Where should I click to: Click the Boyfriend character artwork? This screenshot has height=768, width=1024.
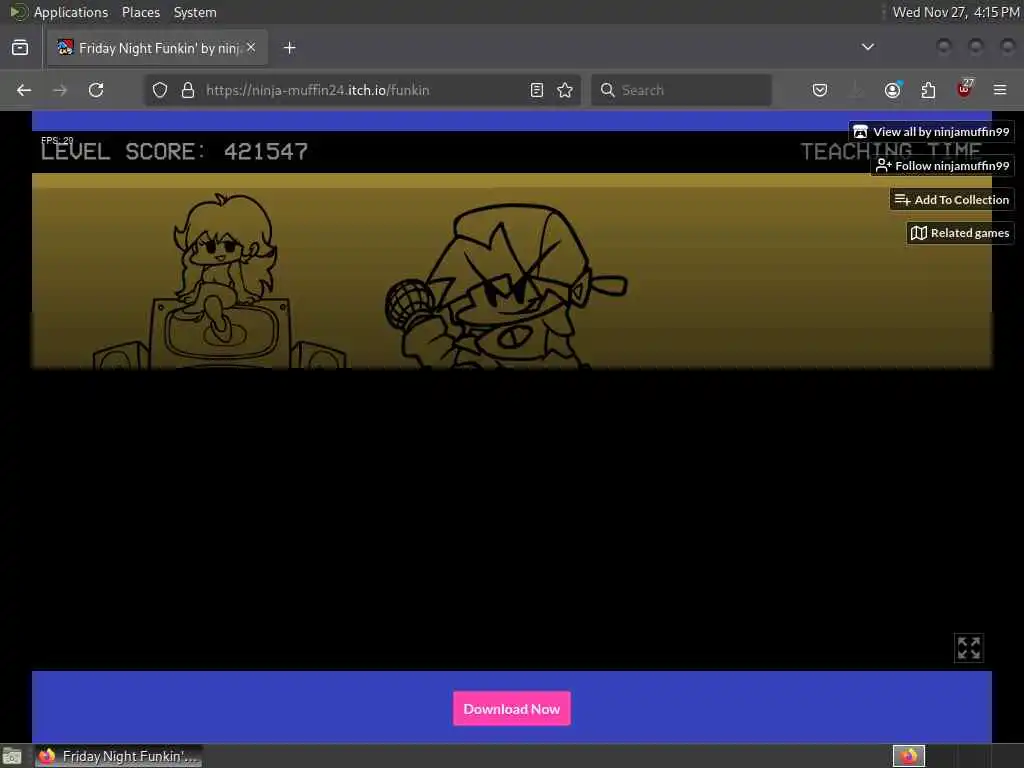coord(506,287)
